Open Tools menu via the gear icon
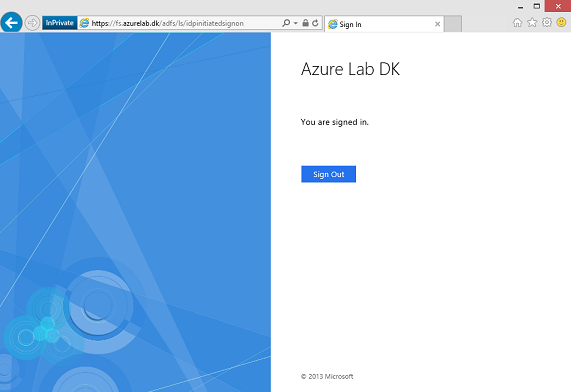Image resolution: width=571 pixels, height=392 pixels. 547,23
